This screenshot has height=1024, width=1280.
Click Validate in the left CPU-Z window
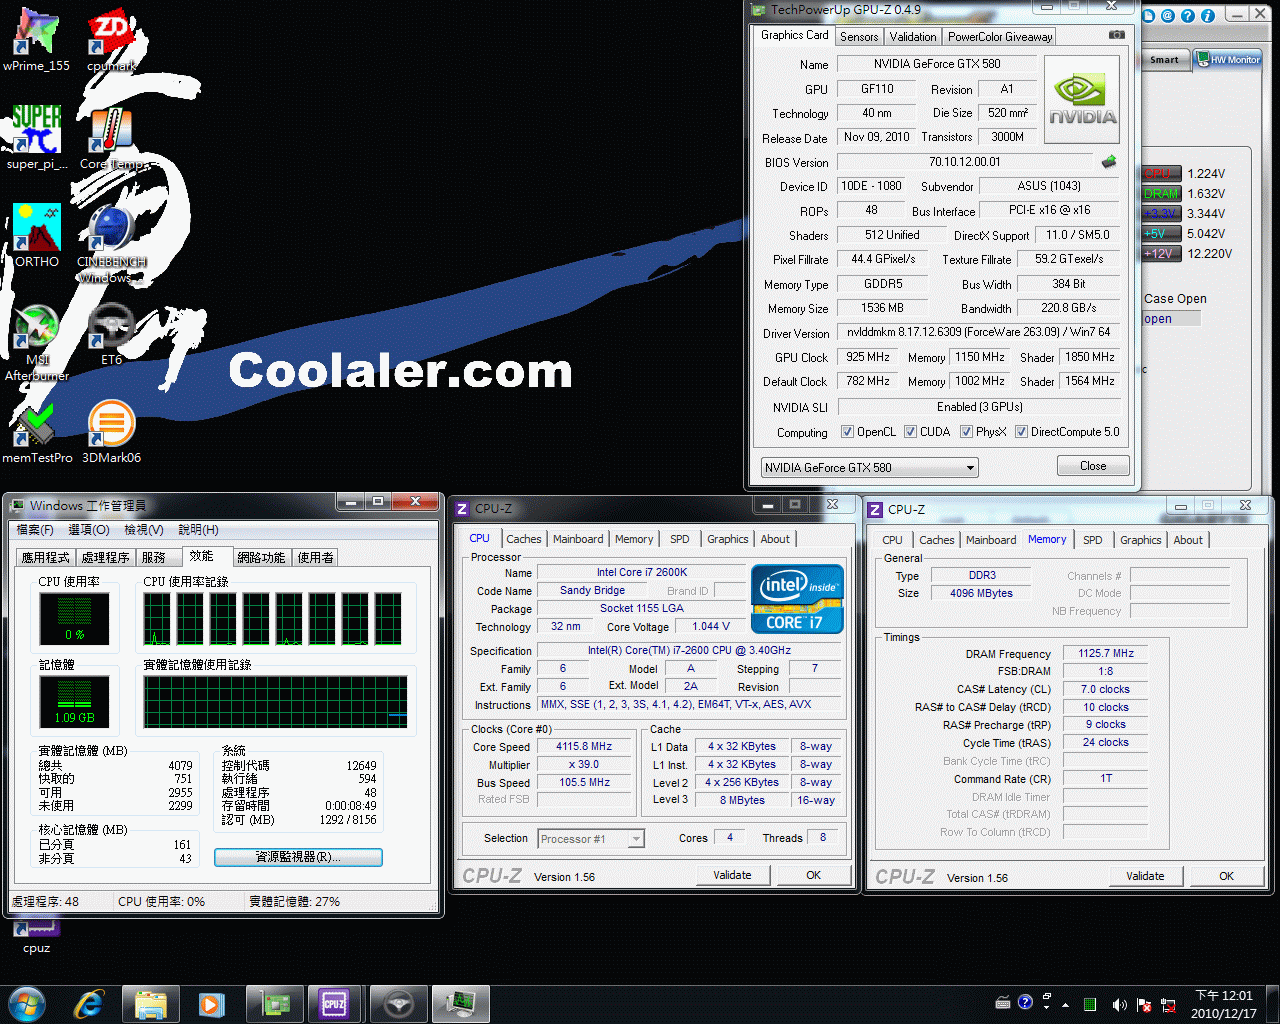point(732,875)
